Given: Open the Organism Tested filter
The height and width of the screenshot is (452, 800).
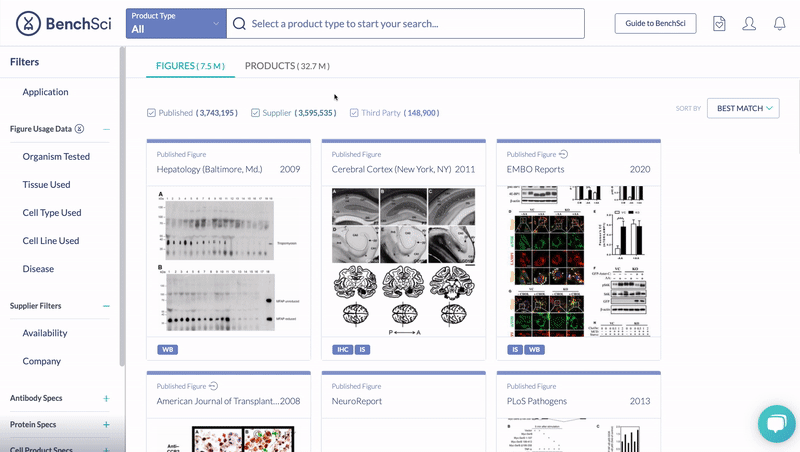Looking at the screenshot, I should 56,157.
